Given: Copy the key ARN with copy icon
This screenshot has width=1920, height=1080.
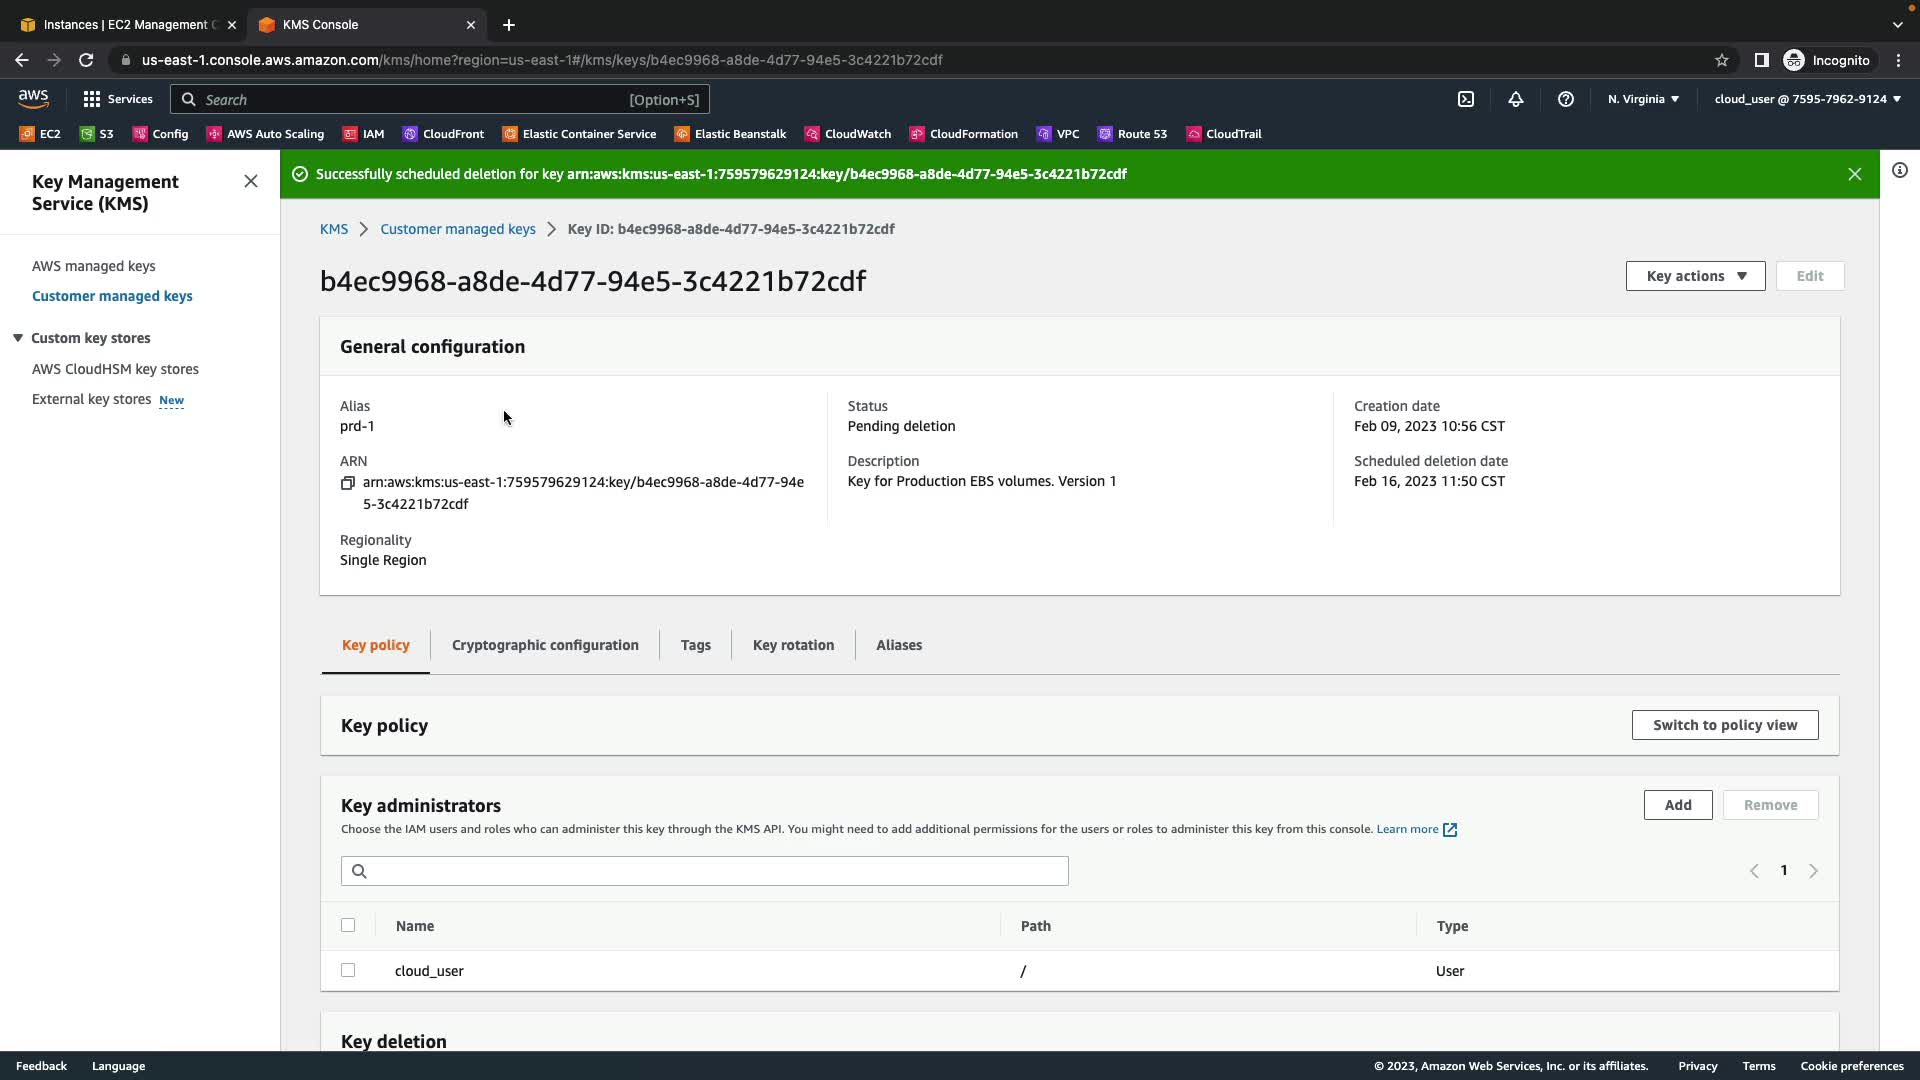Looking at the screenshot, I should [x=347, y=483].
